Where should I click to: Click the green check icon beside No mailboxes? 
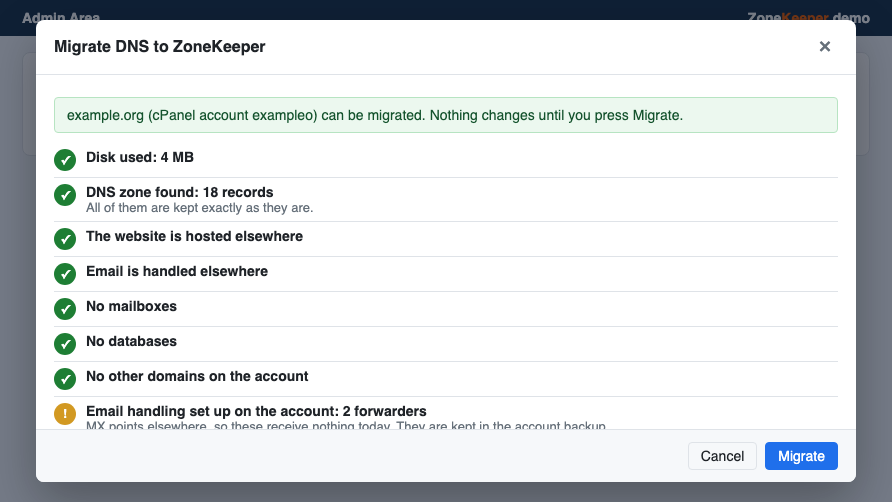click(x=65, y=308)
